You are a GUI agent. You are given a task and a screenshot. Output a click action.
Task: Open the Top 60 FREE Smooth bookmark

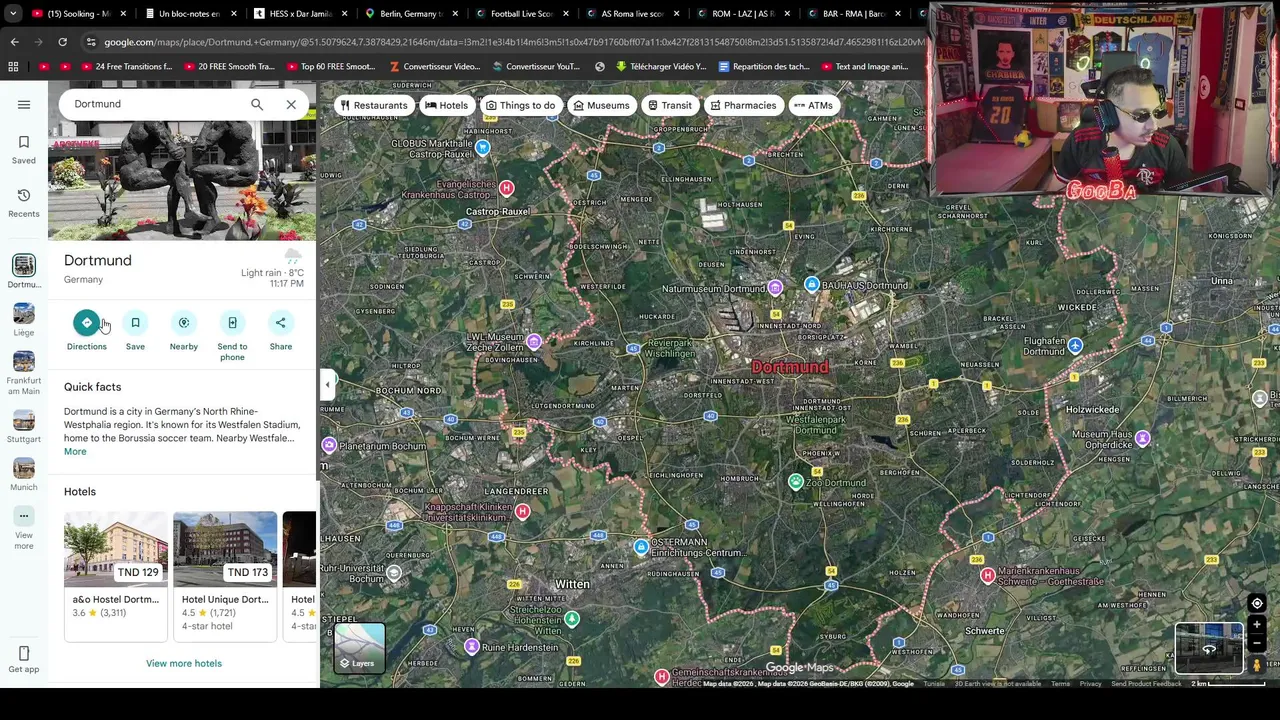(330, 67)
